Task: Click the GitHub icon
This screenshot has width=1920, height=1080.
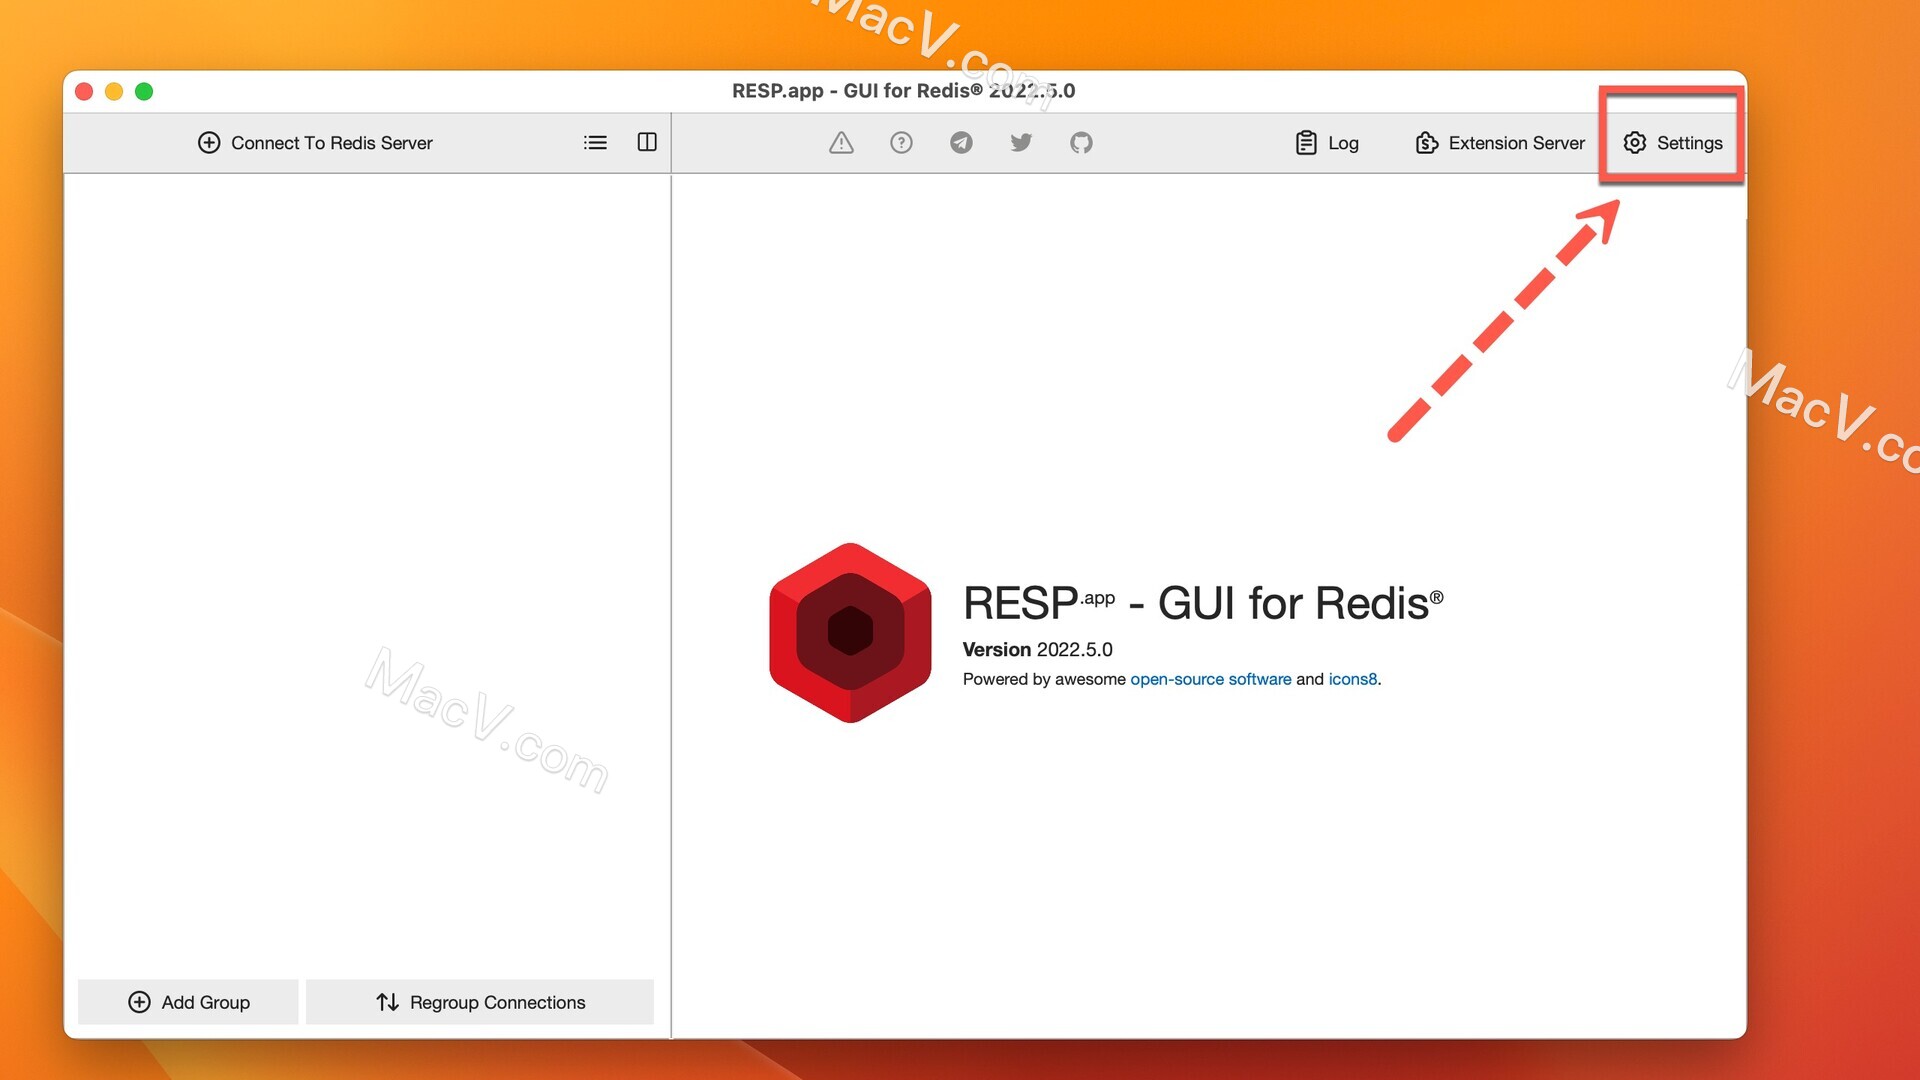Action: [x=1081, y=141]
